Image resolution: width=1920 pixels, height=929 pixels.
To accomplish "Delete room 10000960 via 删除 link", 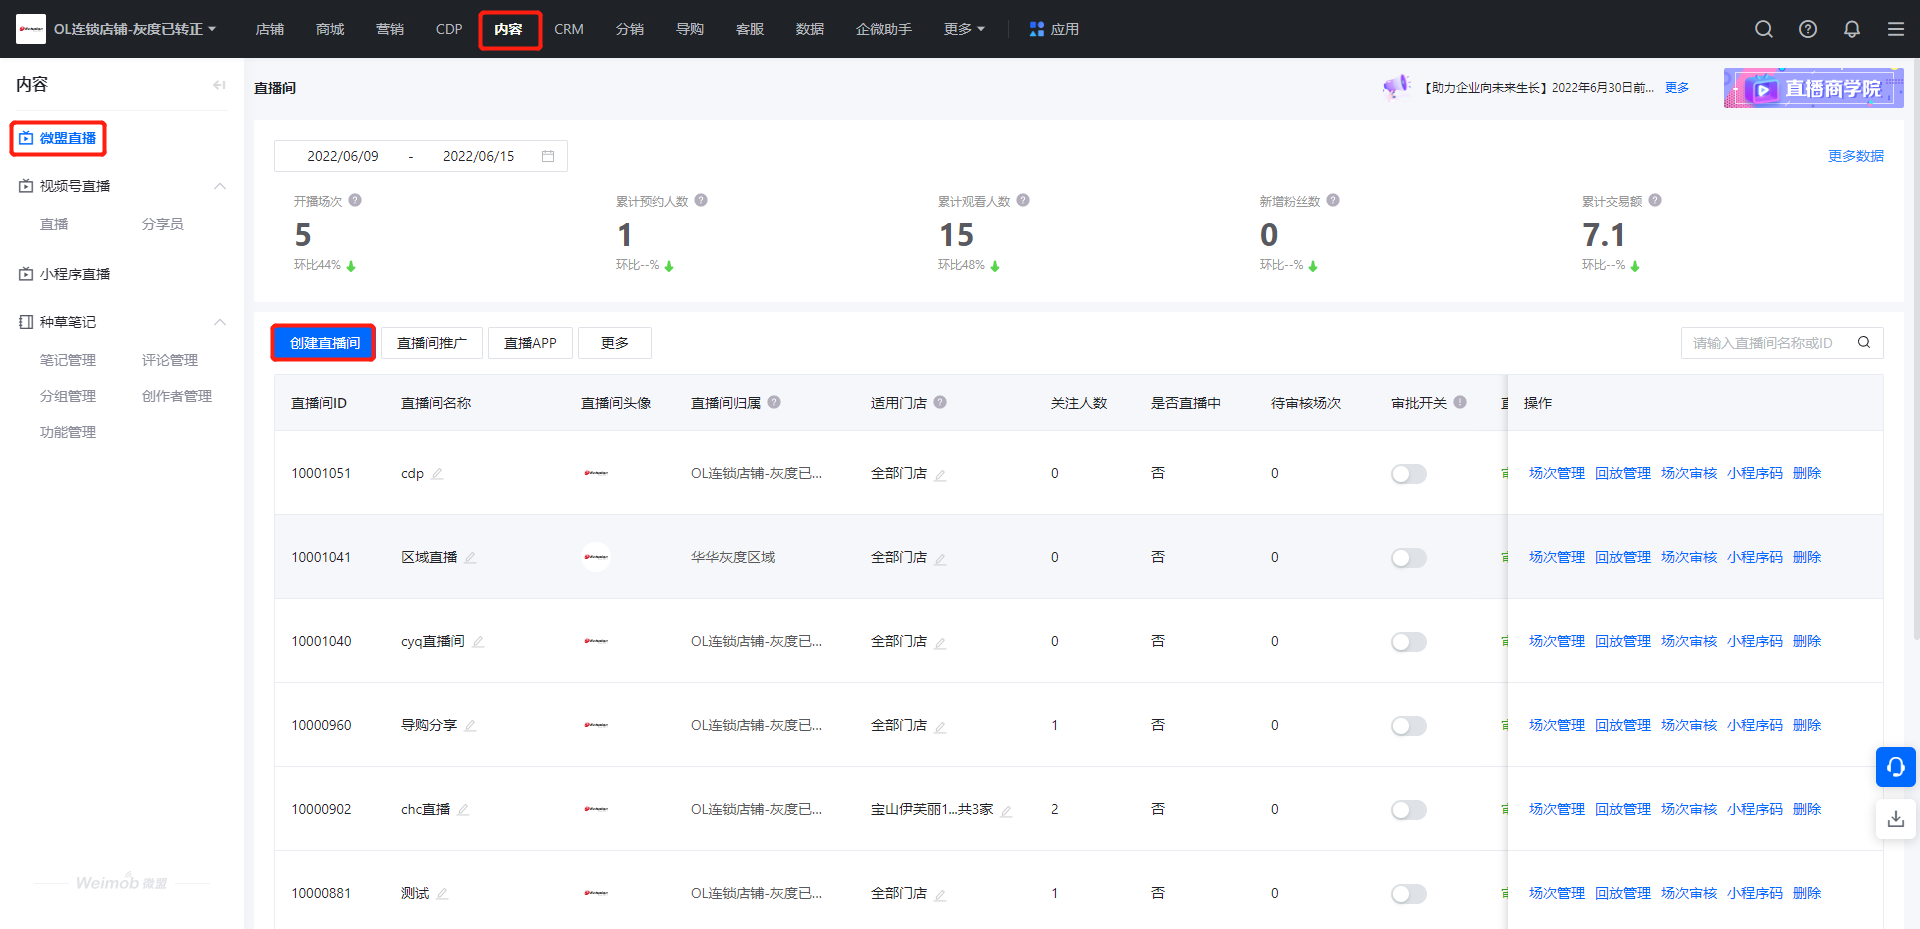I will (1807, 726).
